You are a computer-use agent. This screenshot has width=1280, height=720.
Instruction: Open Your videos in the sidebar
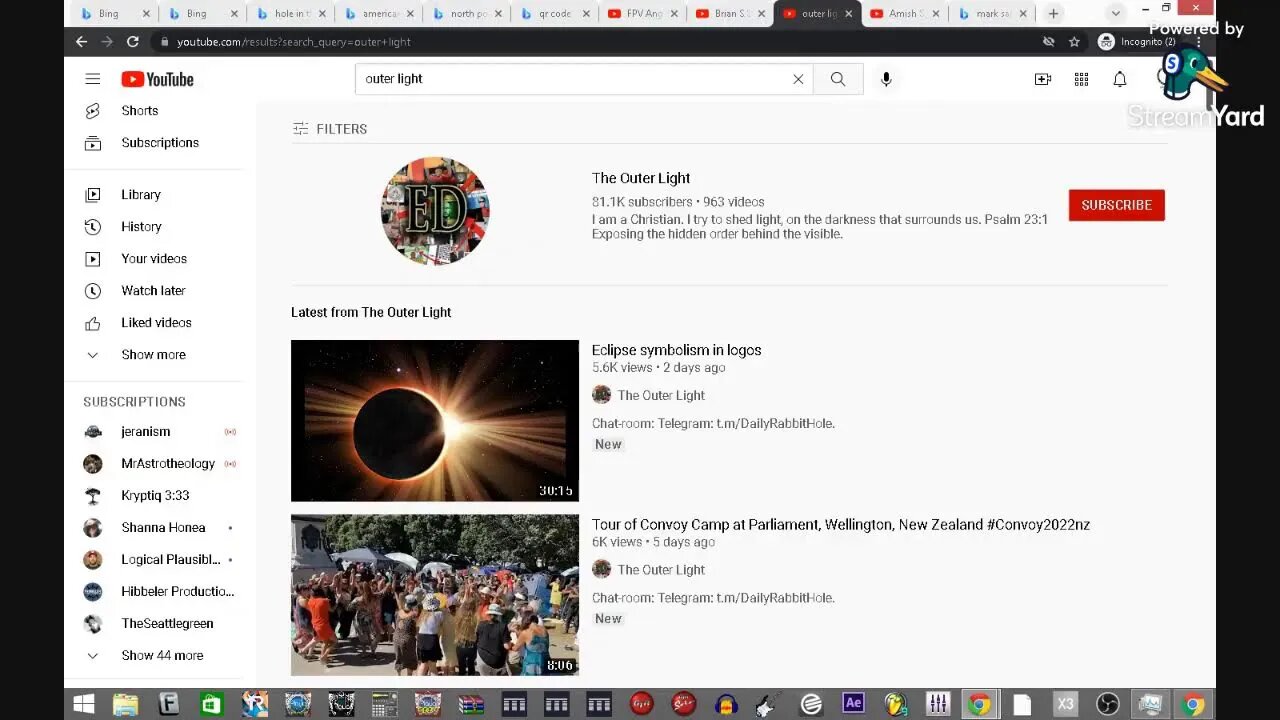(x=153, y=259)
